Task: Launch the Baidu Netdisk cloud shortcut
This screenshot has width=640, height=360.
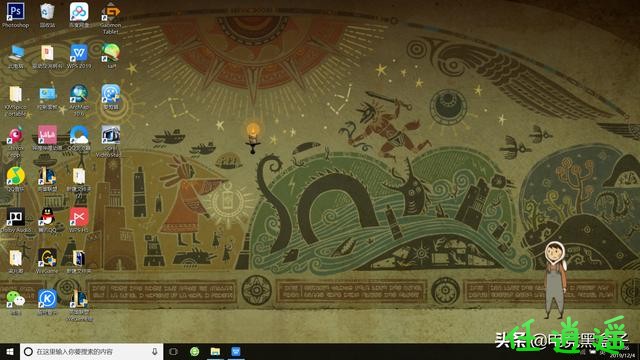Action: coord(79,15)
